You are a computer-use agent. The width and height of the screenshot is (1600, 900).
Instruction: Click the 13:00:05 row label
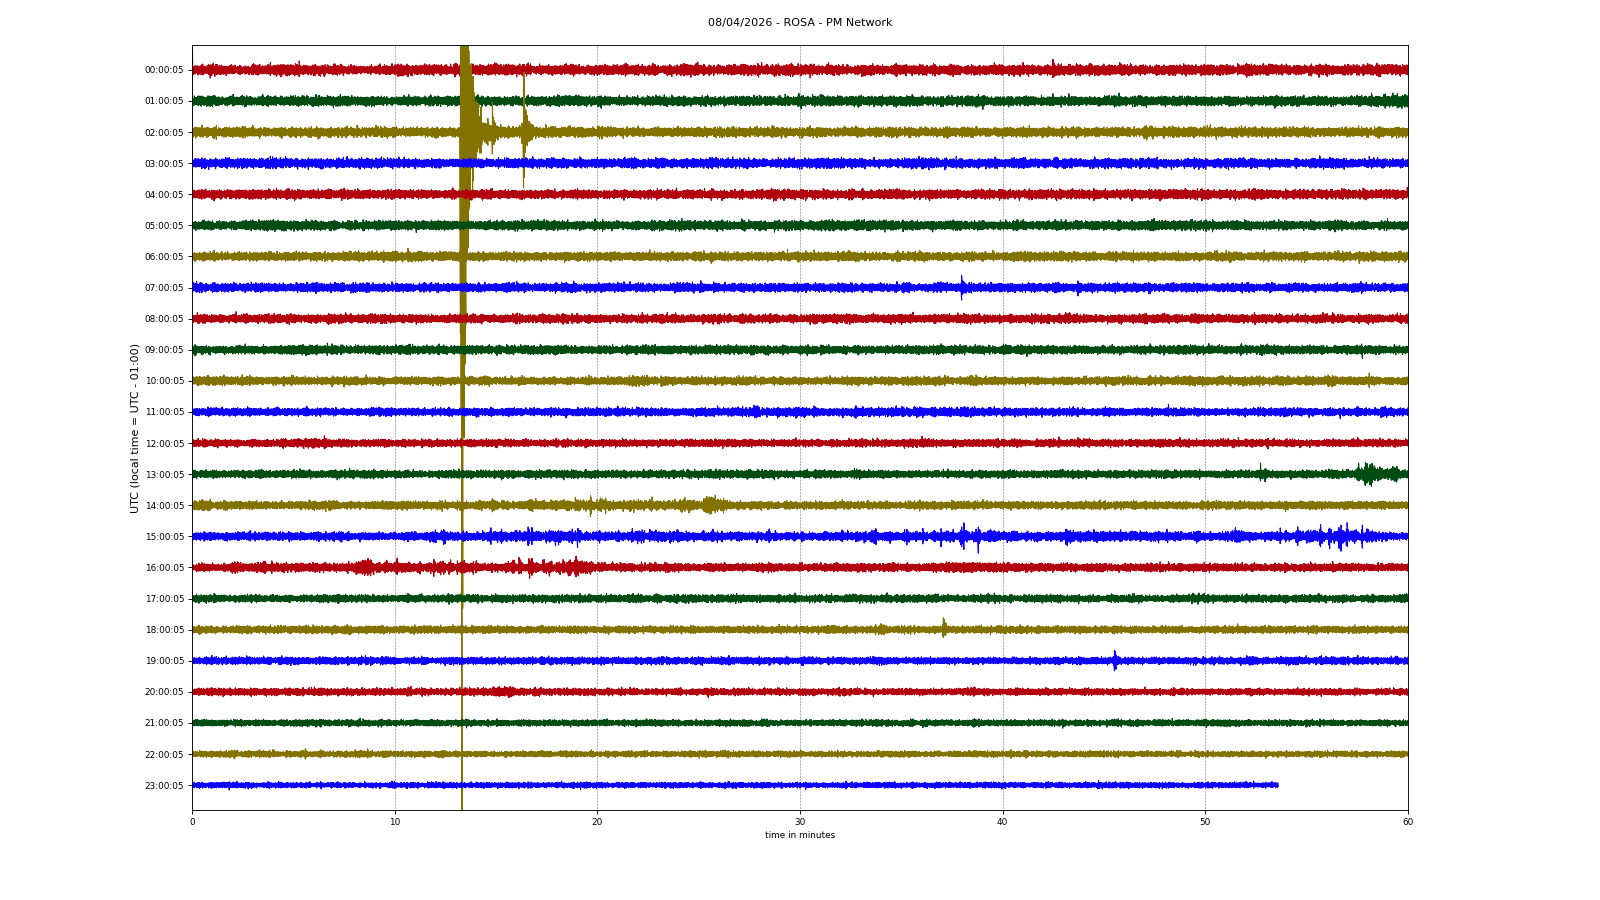[x=164, y=475]
